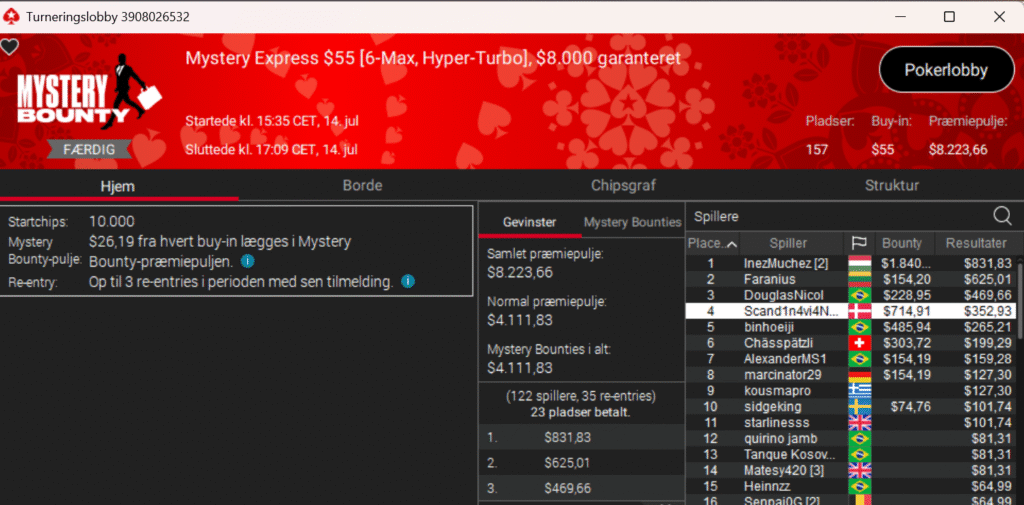
Task: Select player row InezMuchez [2]
Action: pos(850,263)
